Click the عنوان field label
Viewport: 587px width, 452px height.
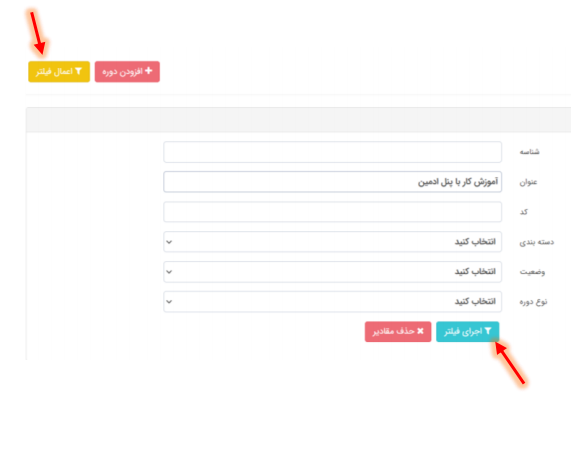528,182
